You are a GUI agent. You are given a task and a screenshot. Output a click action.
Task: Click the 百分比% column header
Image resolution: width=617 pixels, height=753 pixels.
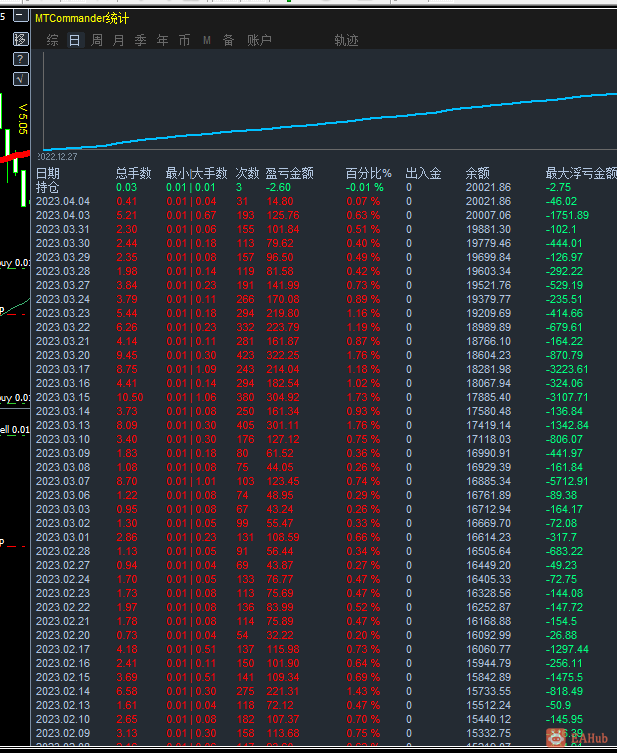point(369,173)
